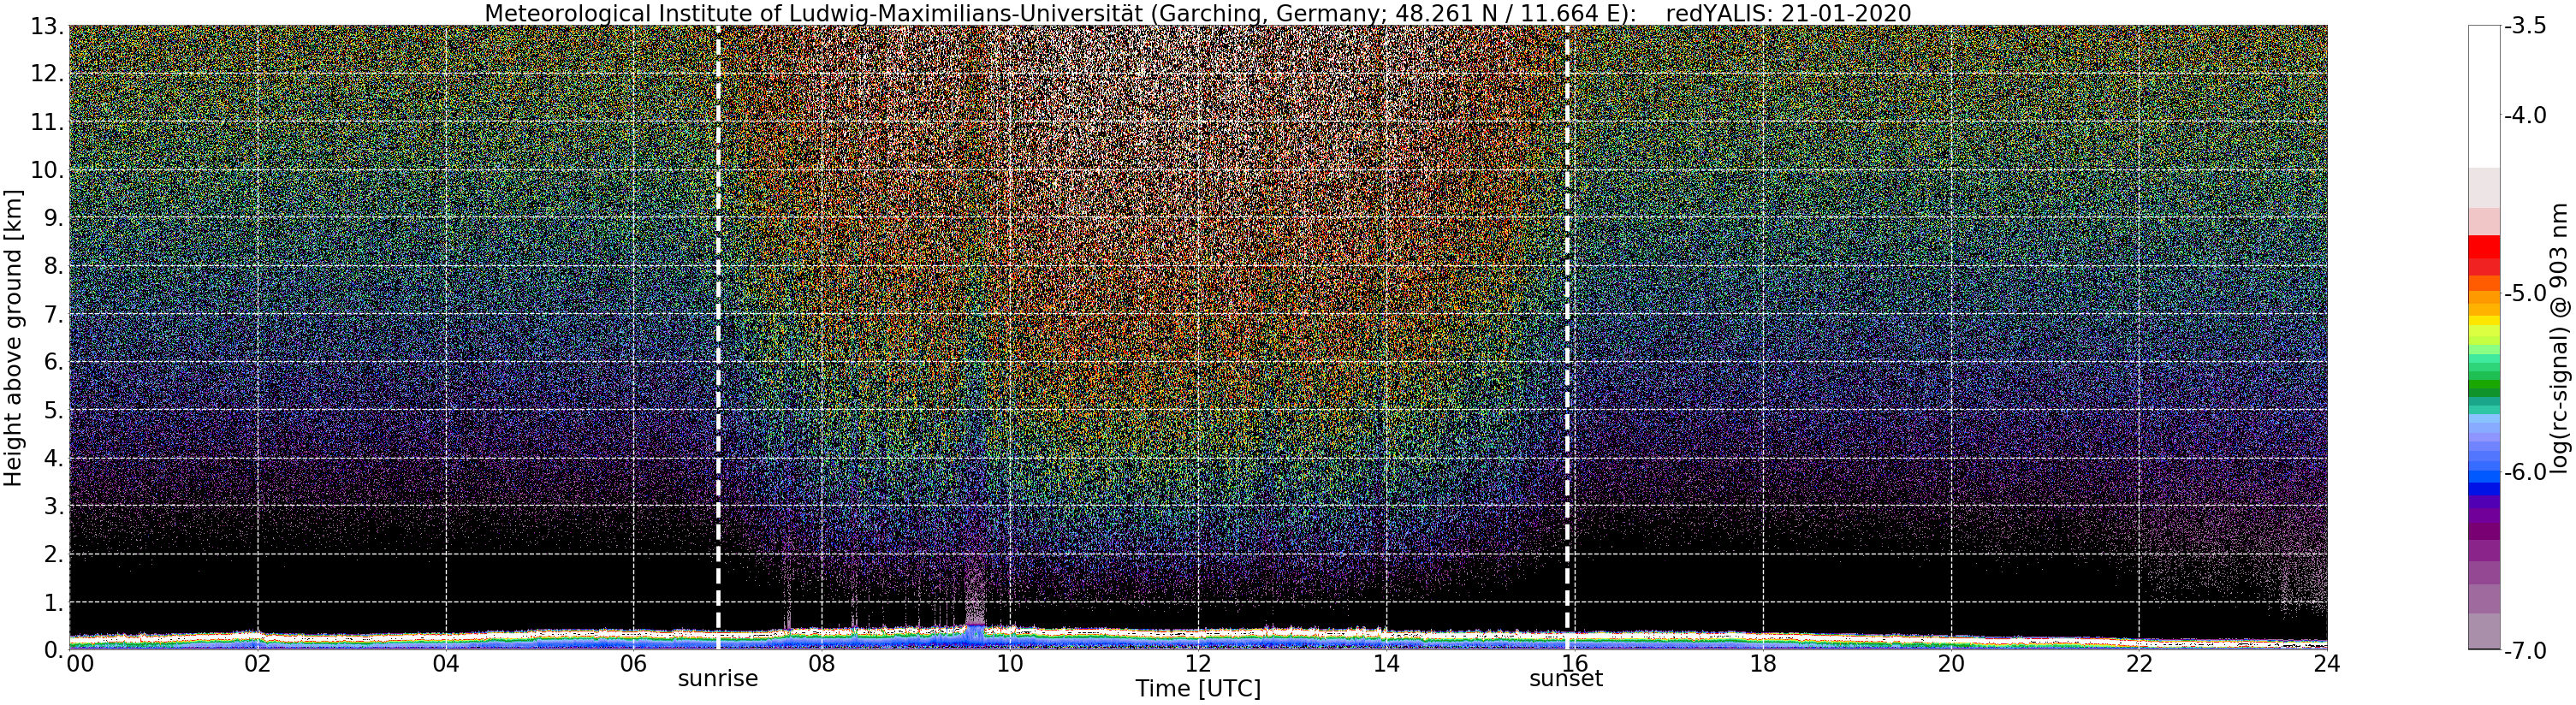Click the colorbar tick label '-6.0'
Image resolution: width=2576 pixels, height=705 pixels.
point(2528,472)
